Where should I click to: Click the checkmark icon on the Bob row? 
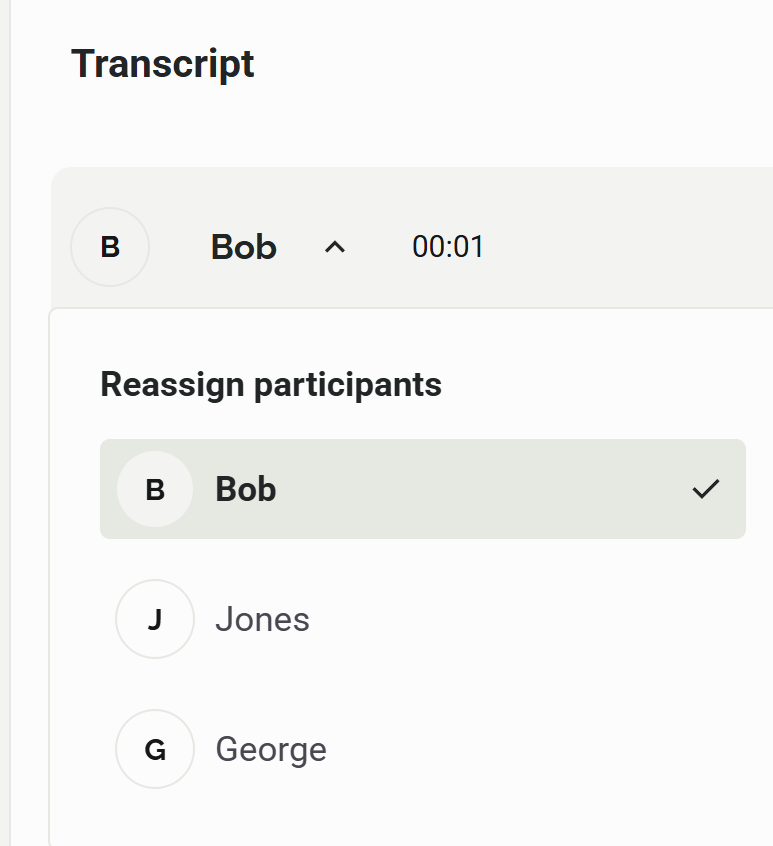pos(707,489)
